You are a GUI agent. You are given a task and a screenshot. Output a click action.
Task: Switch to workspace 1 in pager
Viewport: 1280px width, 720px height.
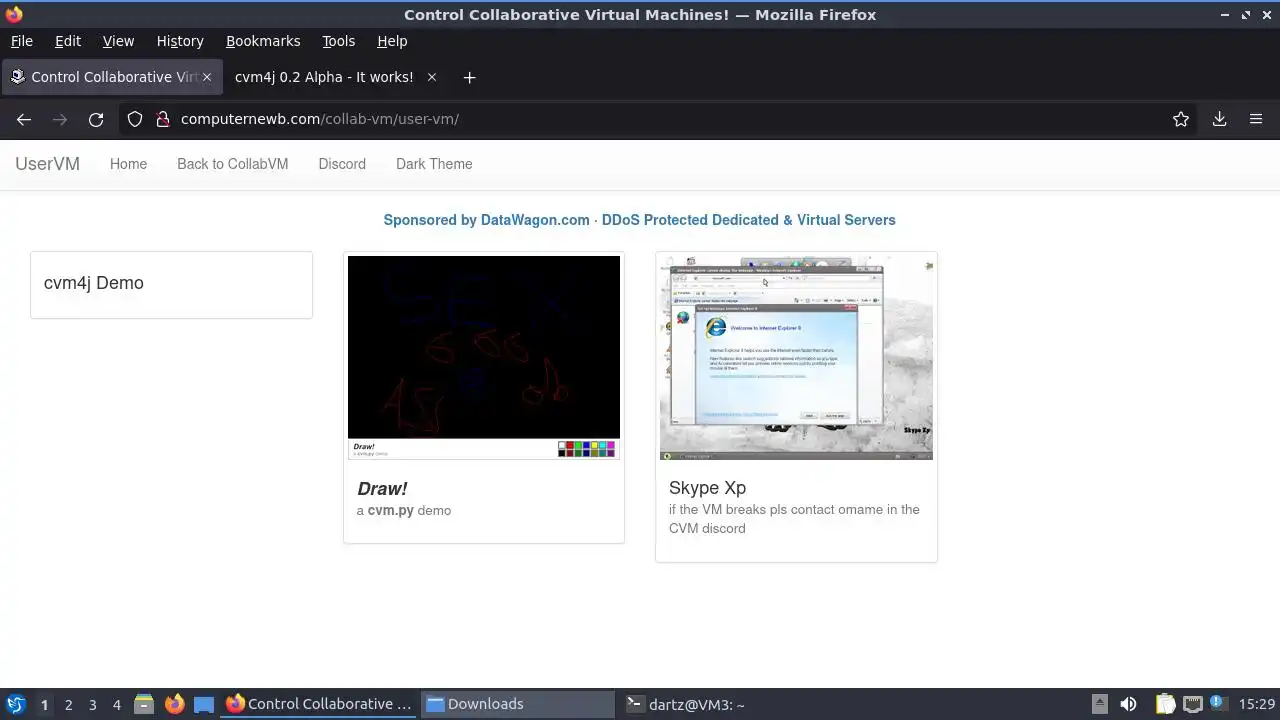pyautogui.click(x=44, y=705)
